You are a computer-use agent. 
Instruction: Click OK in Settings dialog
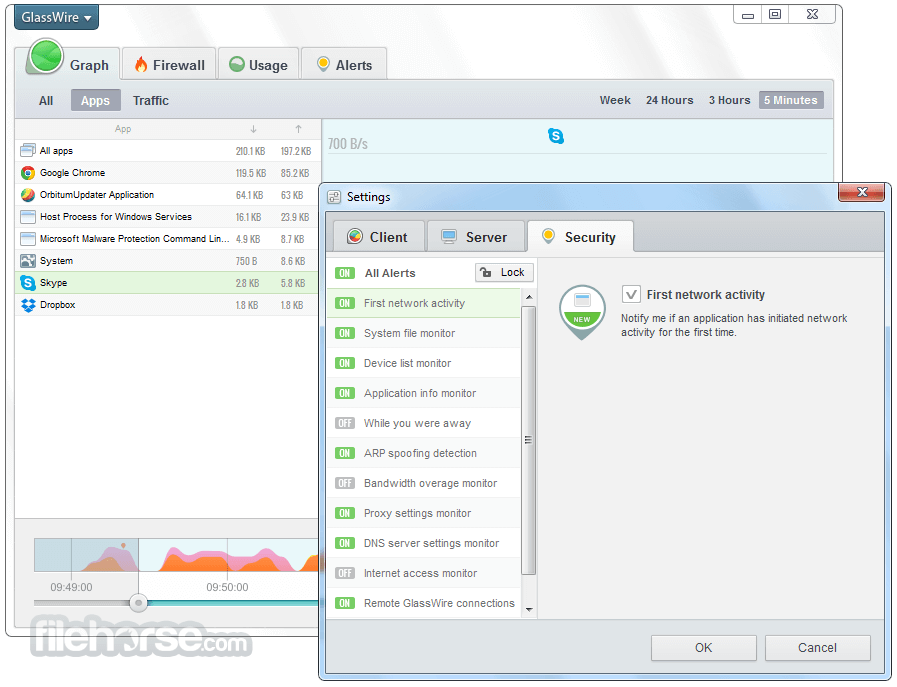click(x=704, y=648)
